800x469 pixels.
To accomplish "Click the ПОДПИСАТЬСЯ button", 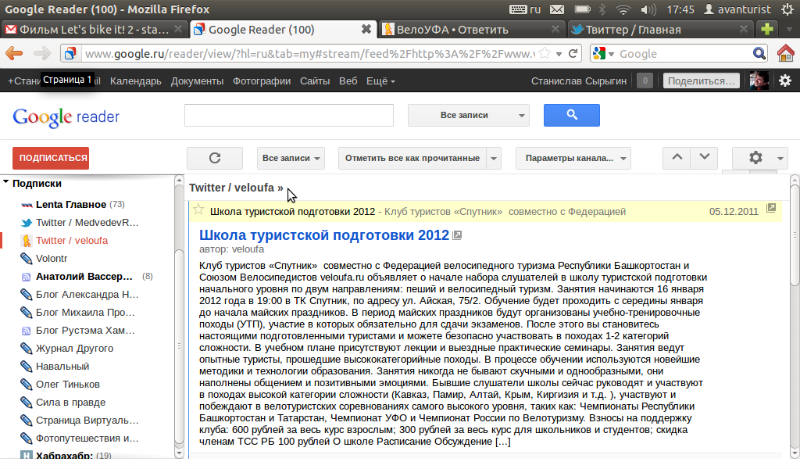I will click(51, 158).
